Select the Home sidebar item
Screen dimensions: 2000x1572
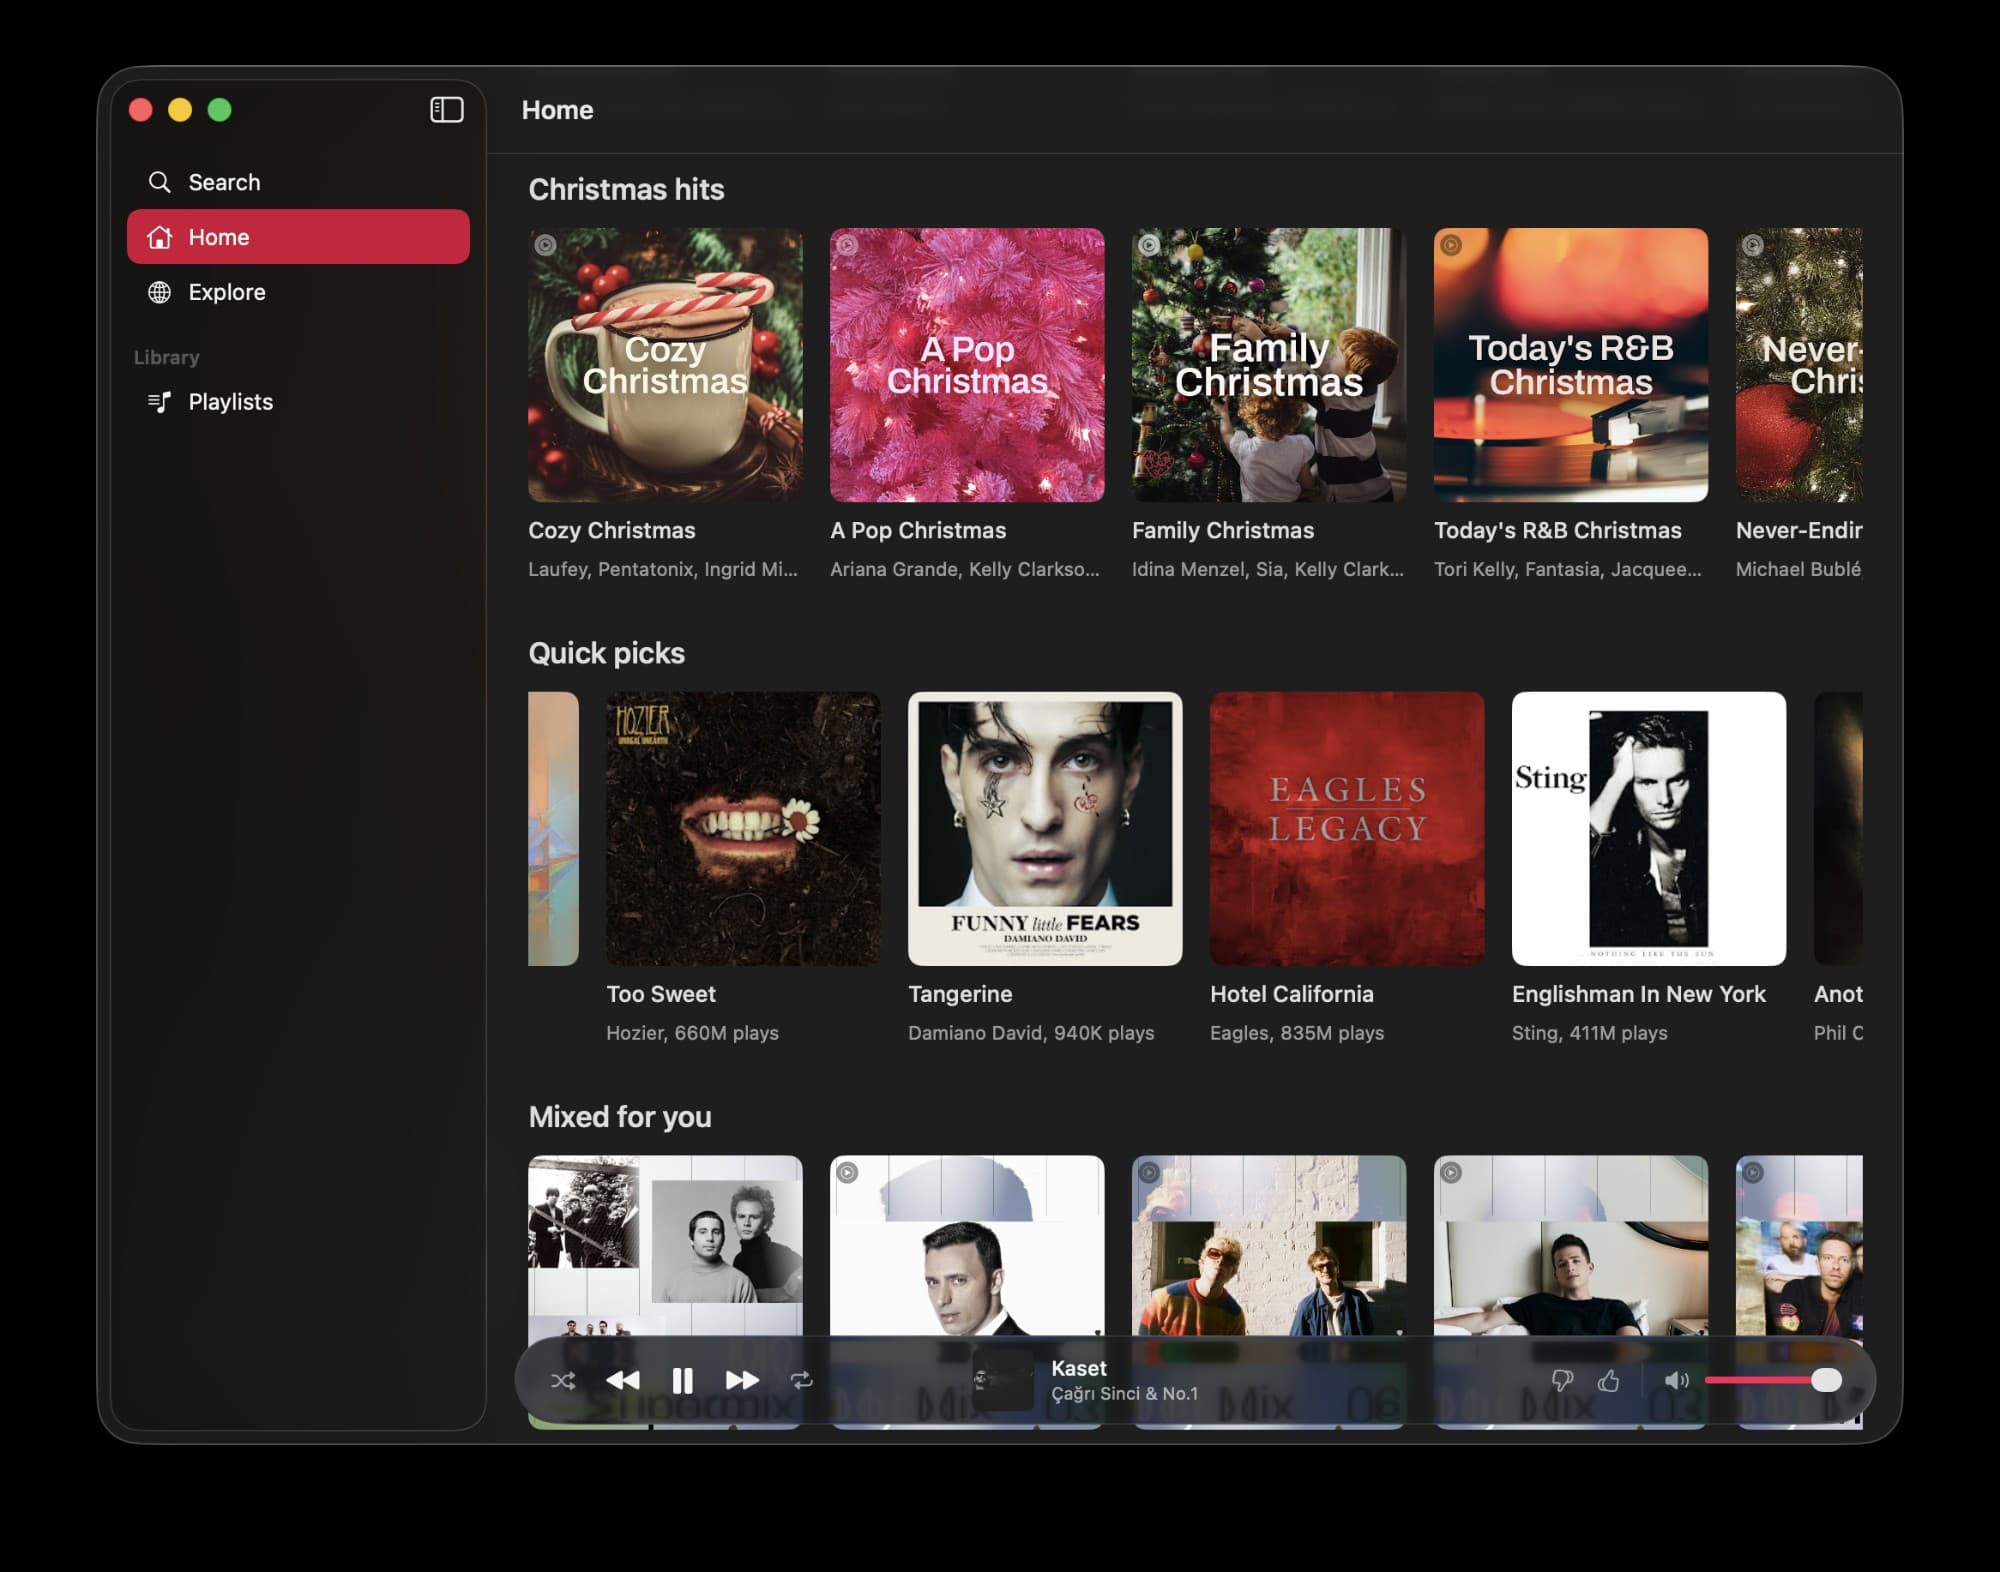298,237
